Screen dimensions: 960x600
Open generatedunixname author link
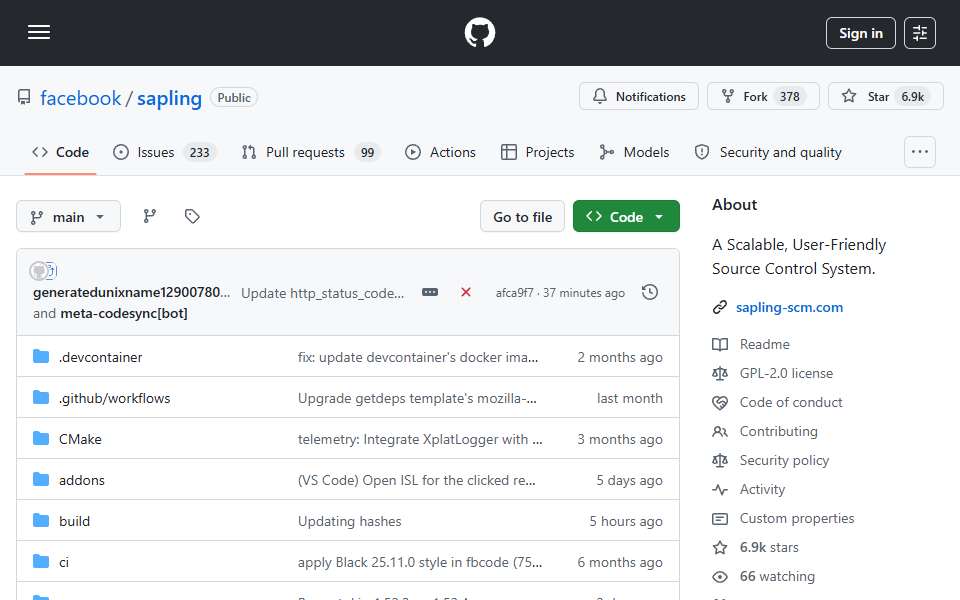[x=132, y=292]
